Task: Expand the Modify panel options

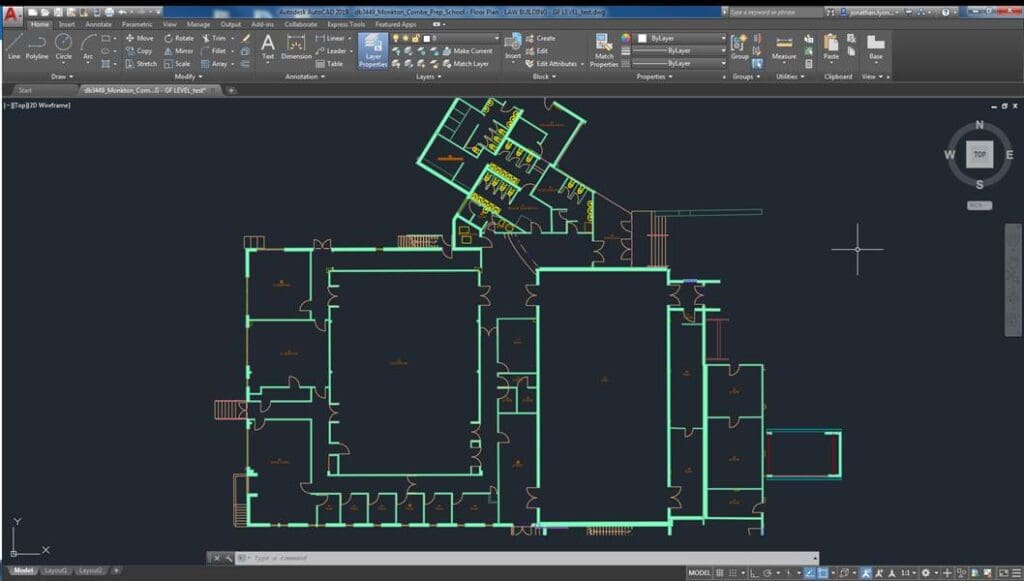Action: [187, 76]
